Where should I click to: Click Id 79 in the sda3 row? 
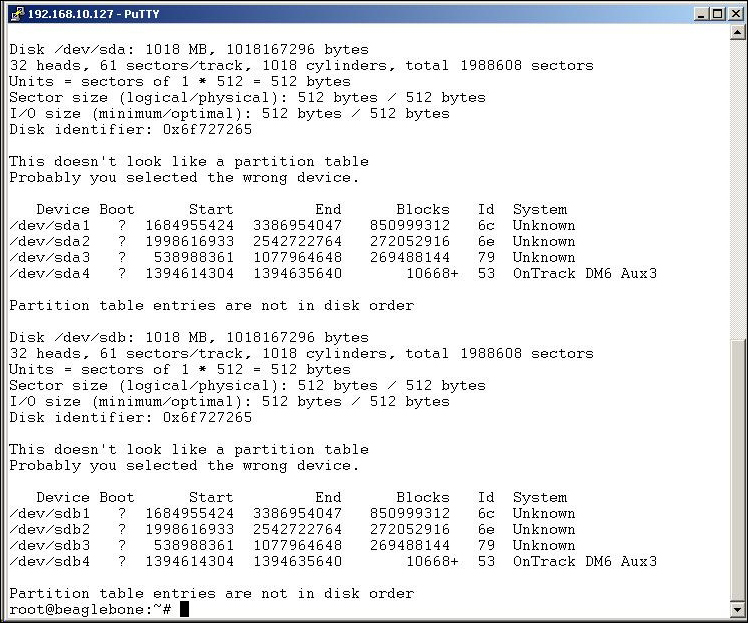point(486,258)
